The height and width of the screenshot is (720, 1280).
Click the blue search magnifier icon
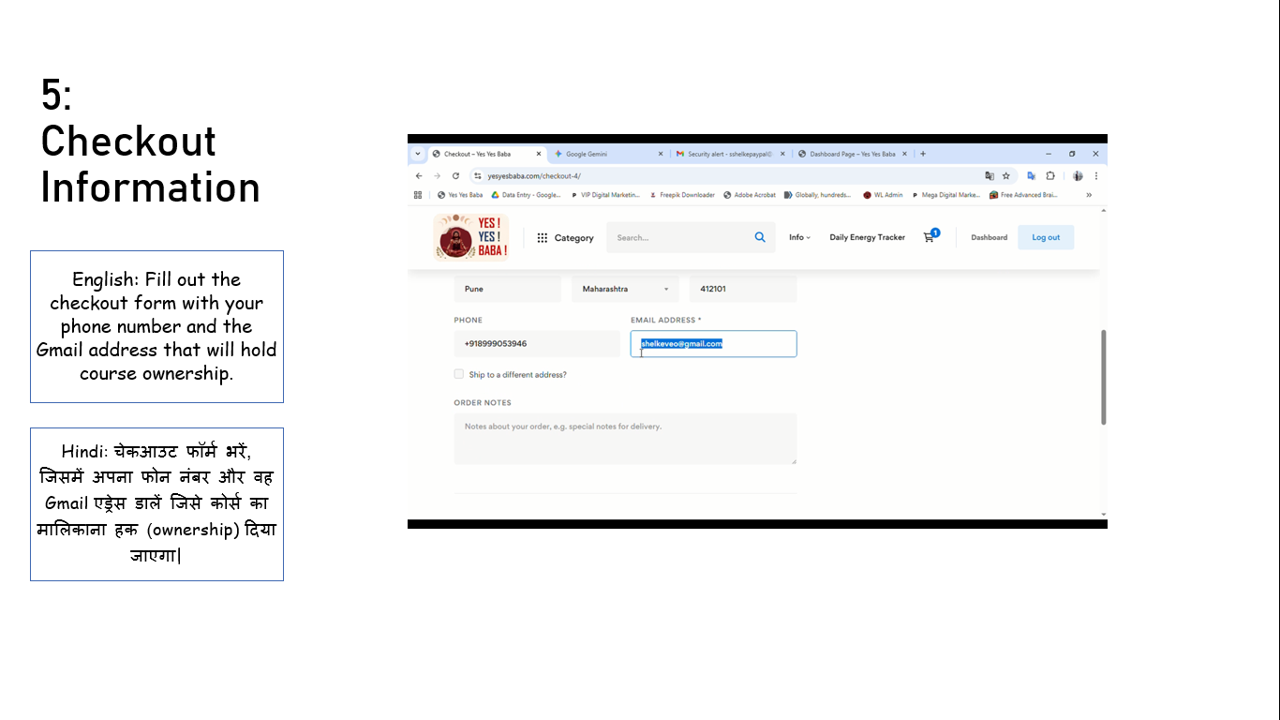click(760, 237)
